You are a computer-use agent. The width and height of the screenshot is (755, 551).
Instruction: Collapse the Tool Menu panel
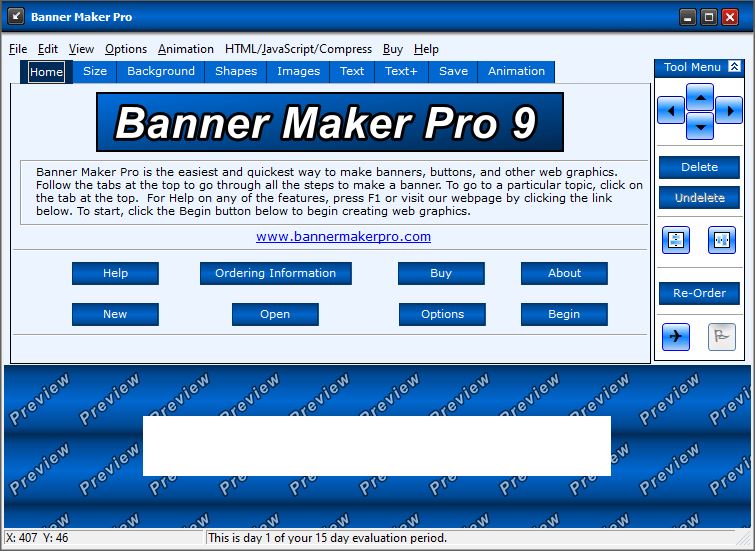(734, 66)
